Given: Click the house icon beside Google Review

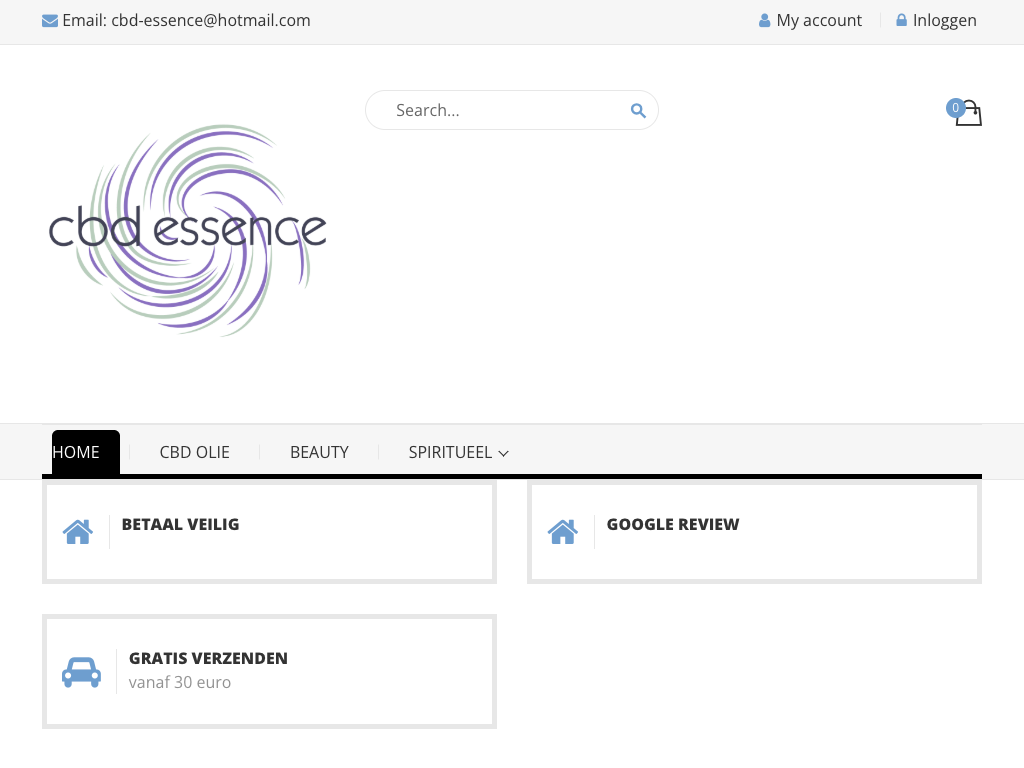Looking at the screenshot, I should (x=563, y=532).
